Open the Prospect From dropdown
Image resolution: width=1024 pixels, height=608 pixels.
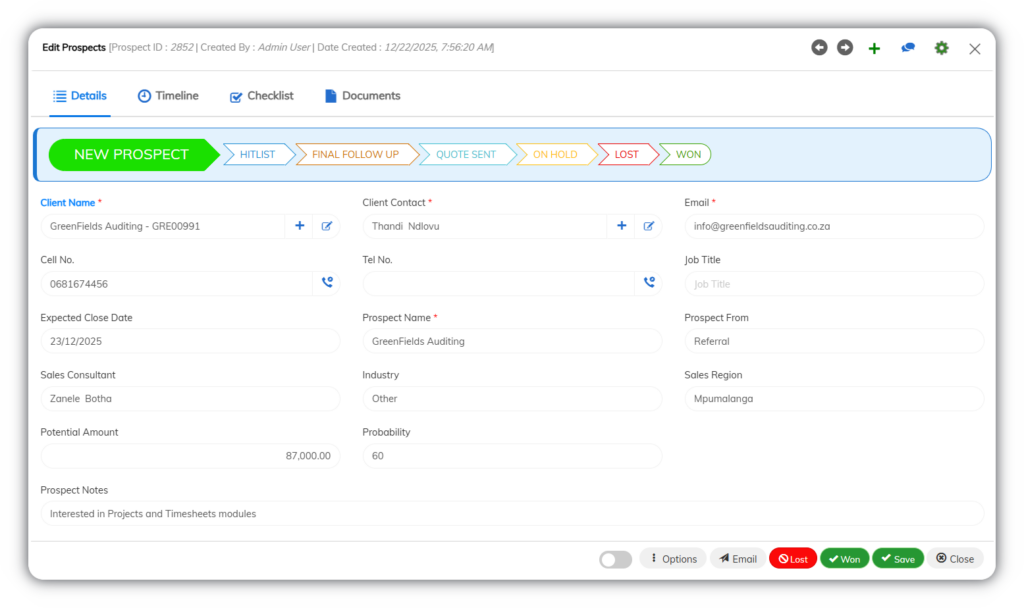coord(834,341)
